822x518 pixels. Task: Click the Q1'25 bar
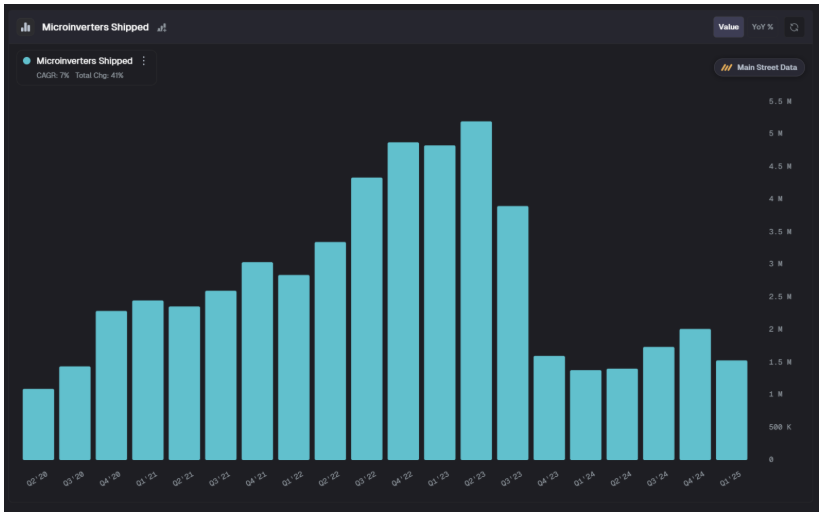pos(732,410)
